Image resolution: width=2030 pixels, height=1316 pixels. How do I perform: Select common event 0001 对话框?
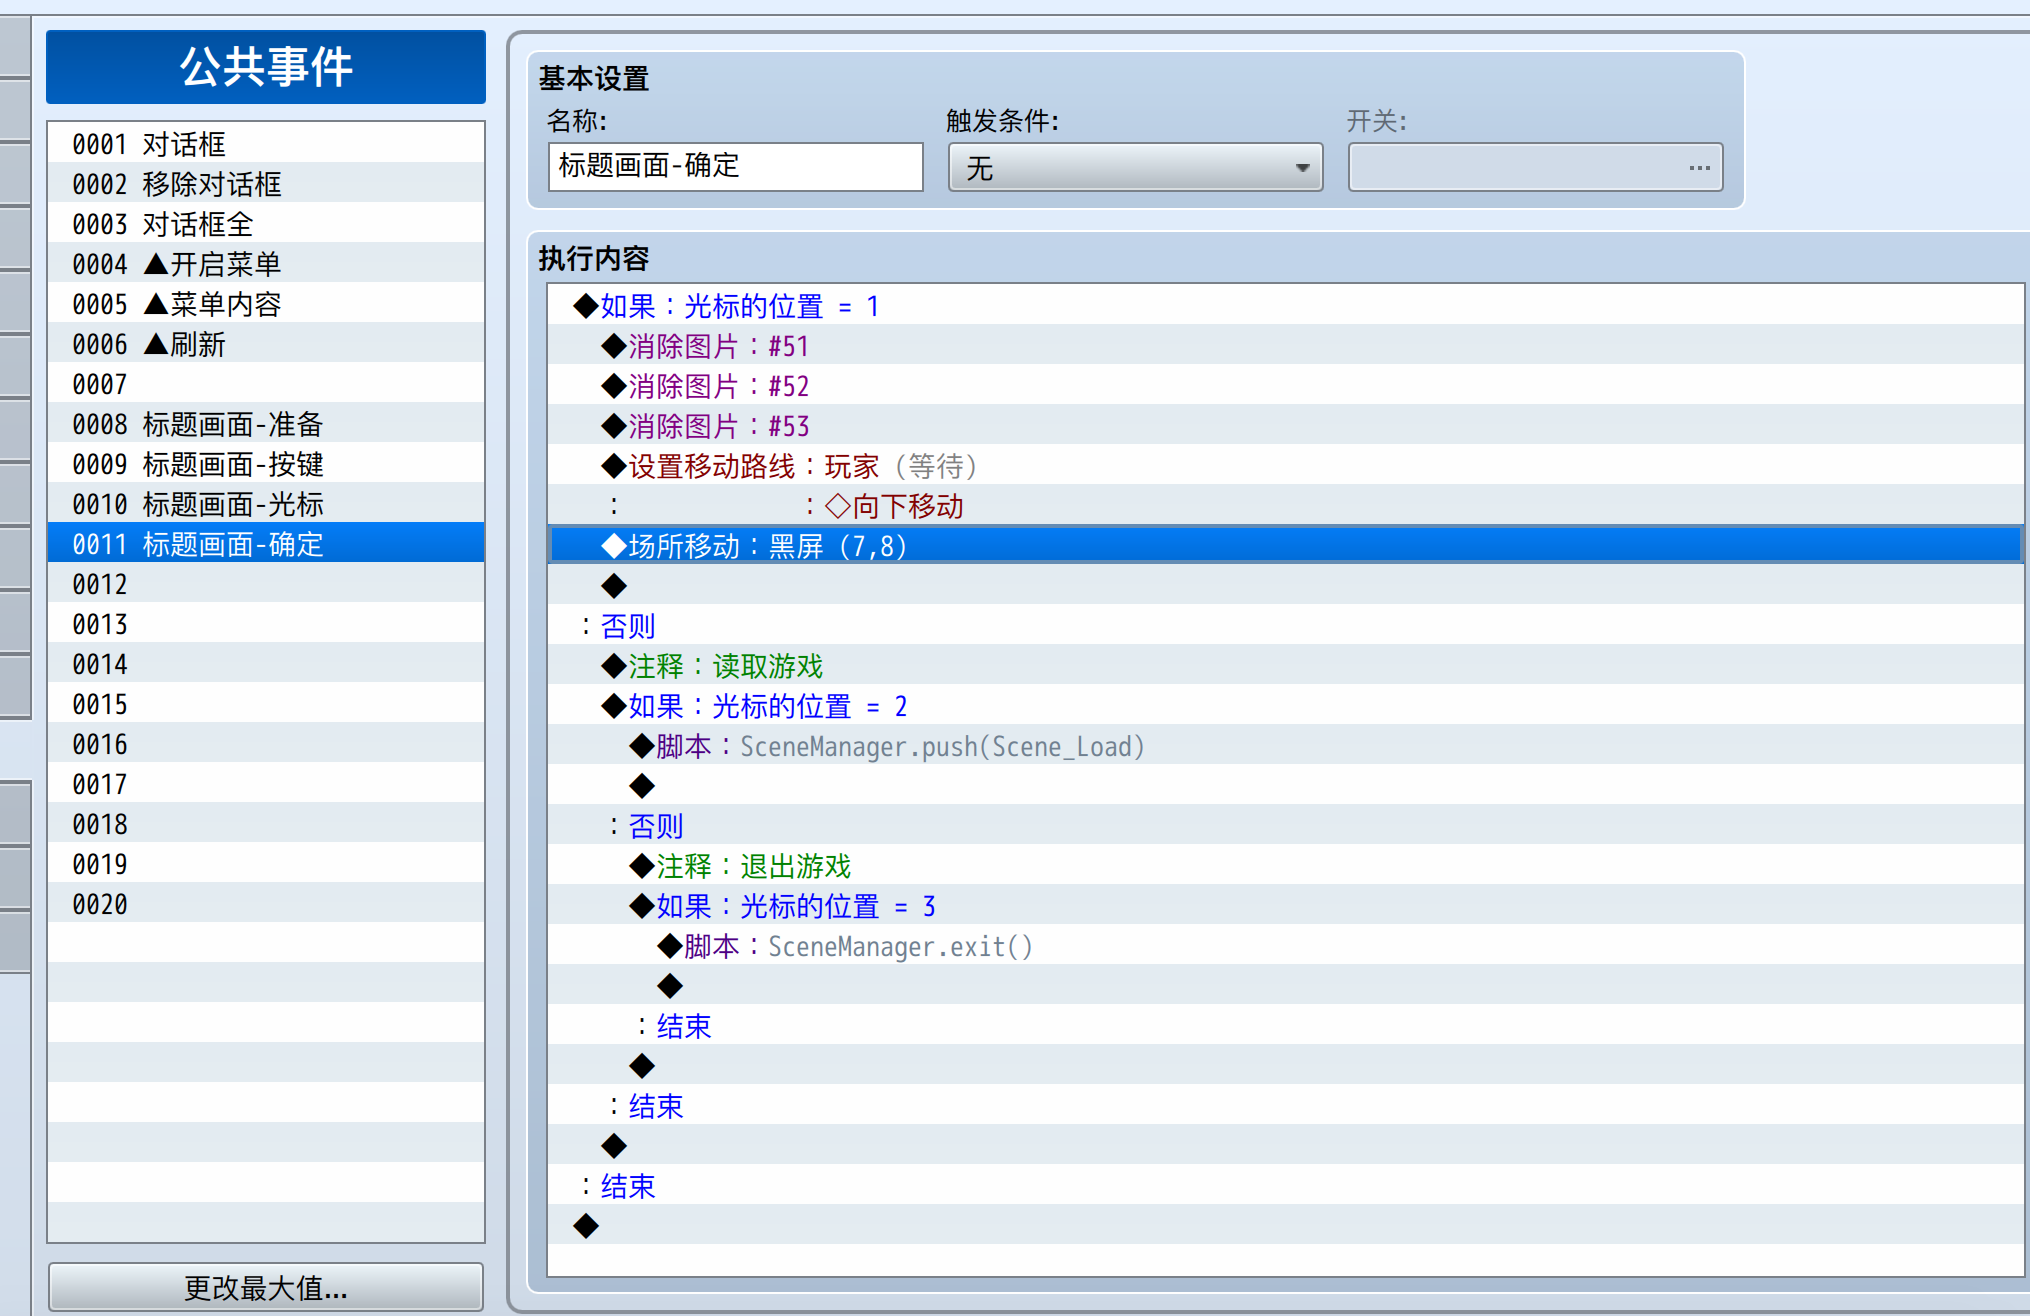coord(266,143)
